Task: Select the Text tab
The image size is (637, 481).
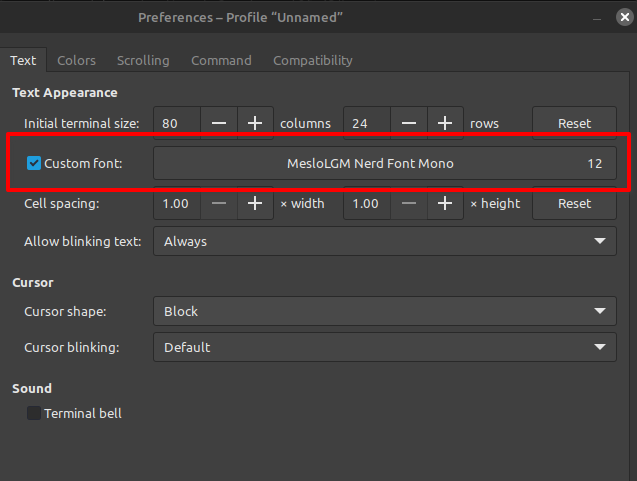Action: [x=23, y=61]
